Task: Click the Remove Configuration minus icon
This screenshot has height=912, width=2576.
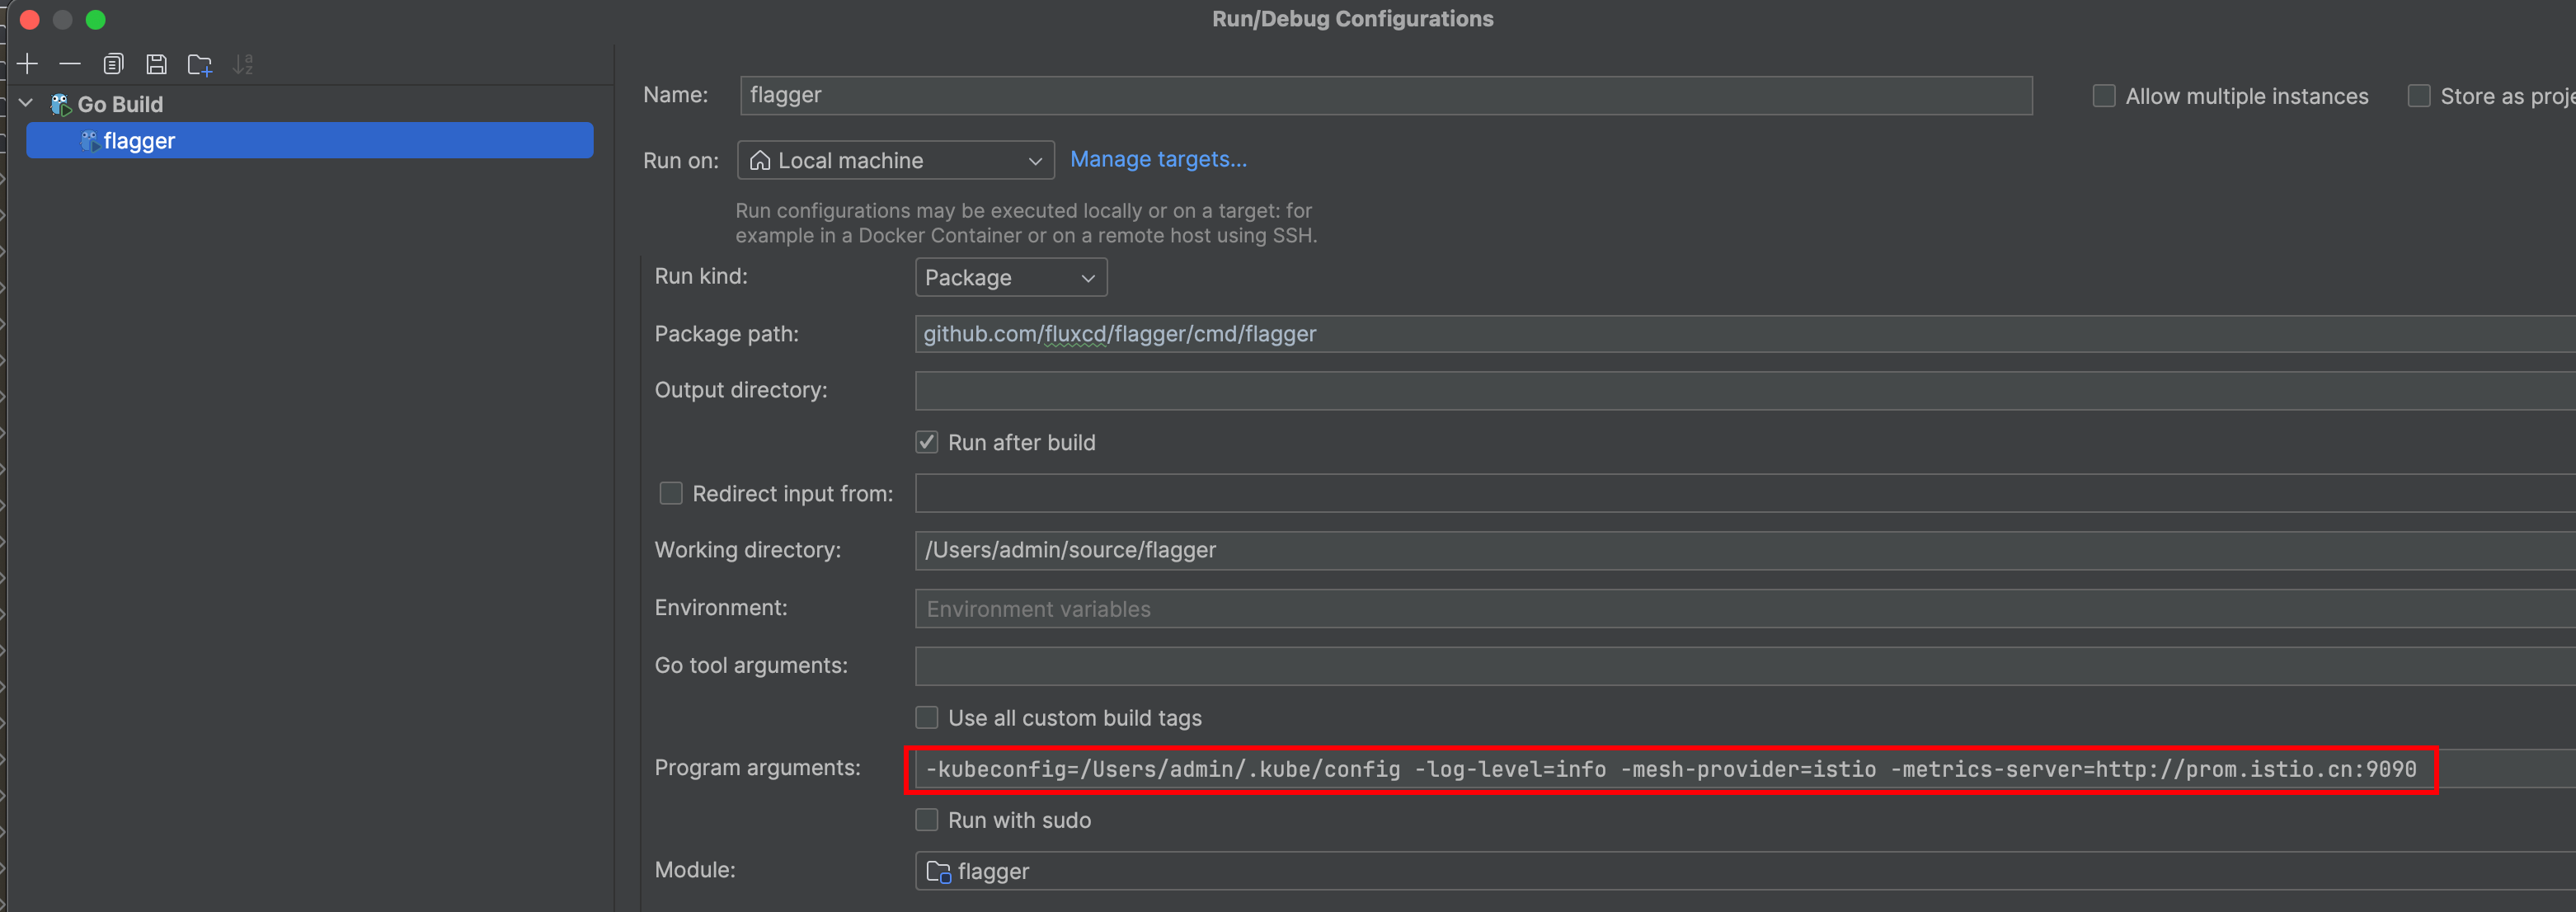Action: tap(70, 65)
